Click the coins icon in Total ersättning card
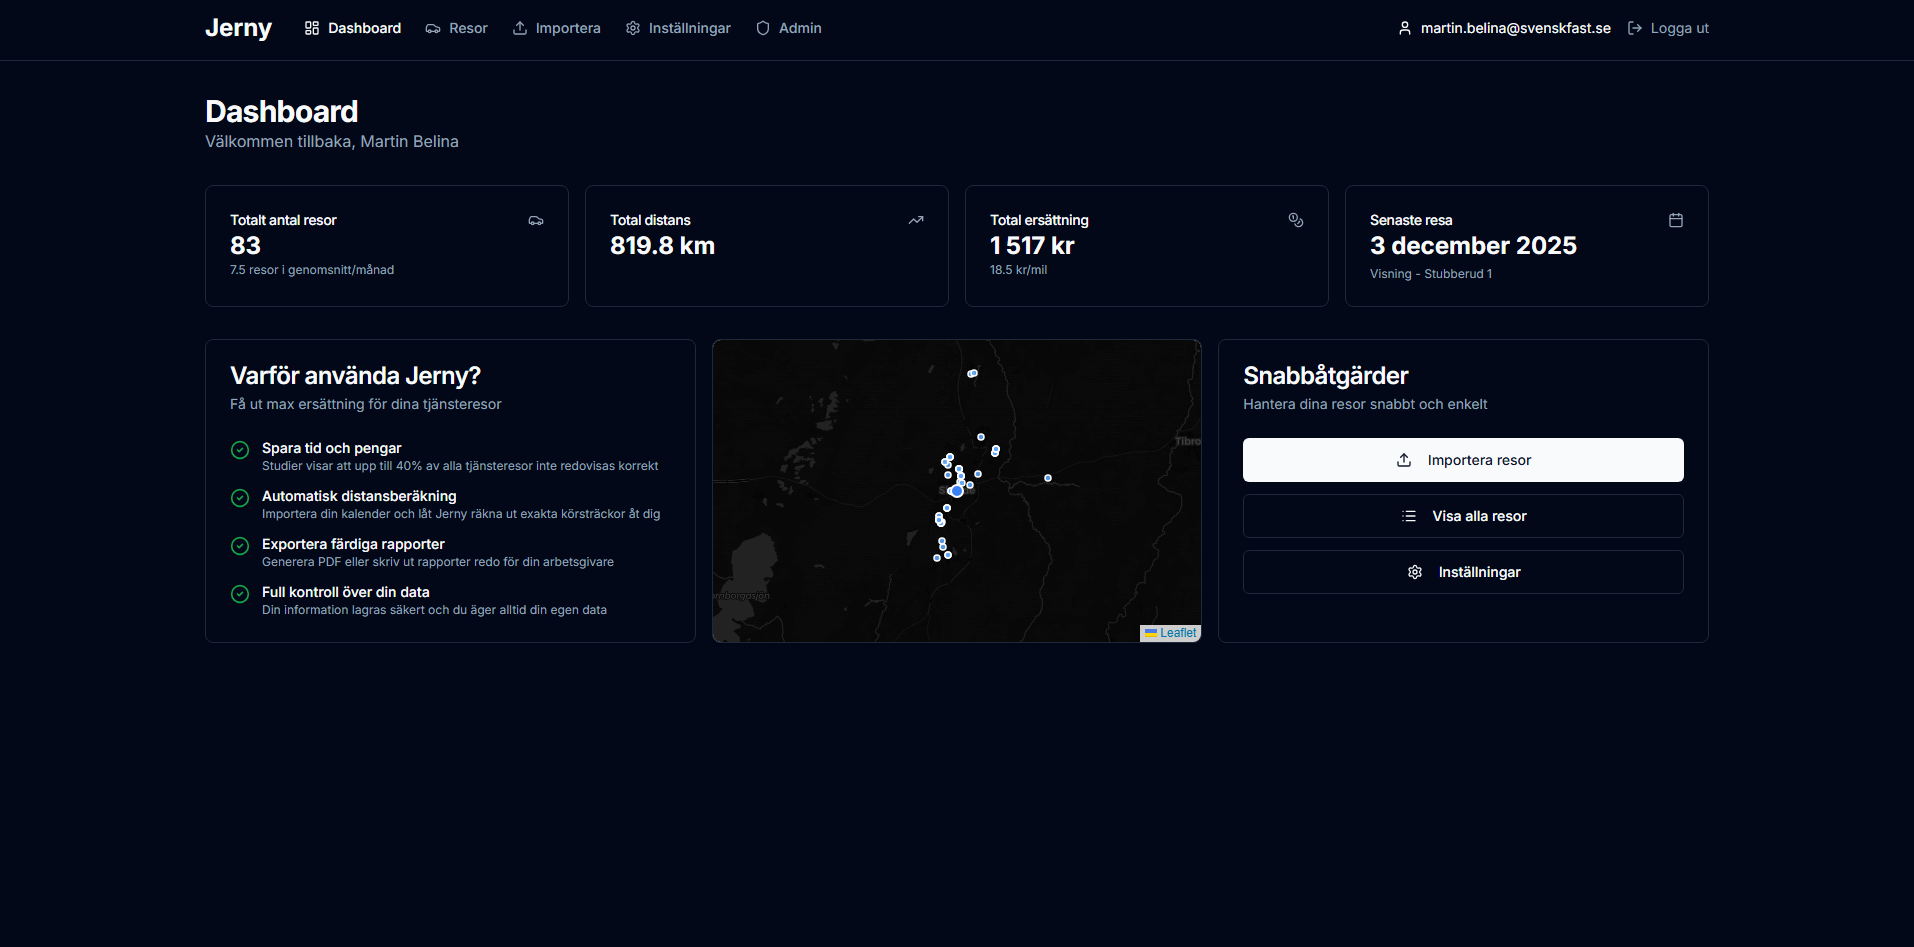Screen dimensions: 1914x947 click(x=1296, y=220)
